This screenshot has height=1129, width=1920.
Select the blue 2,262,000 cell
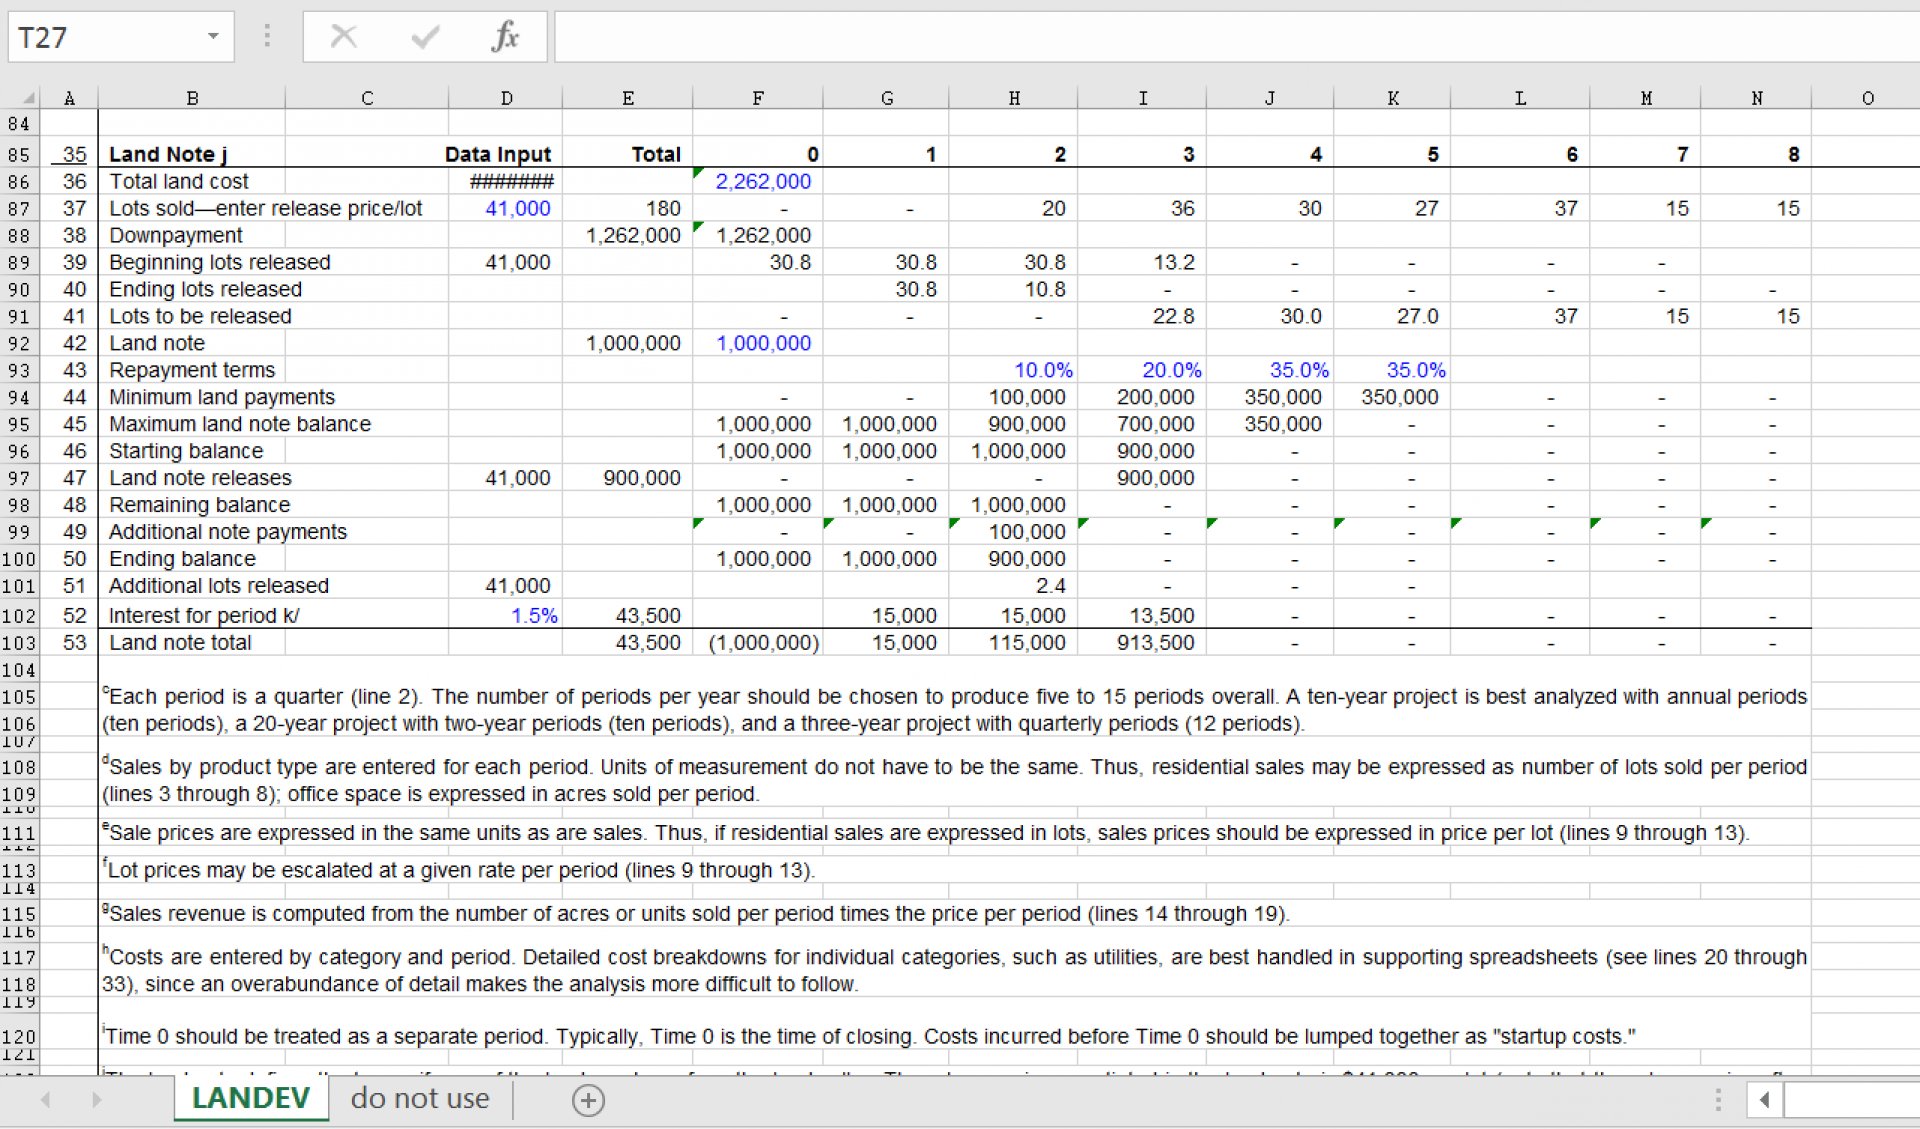coord(758,181)
